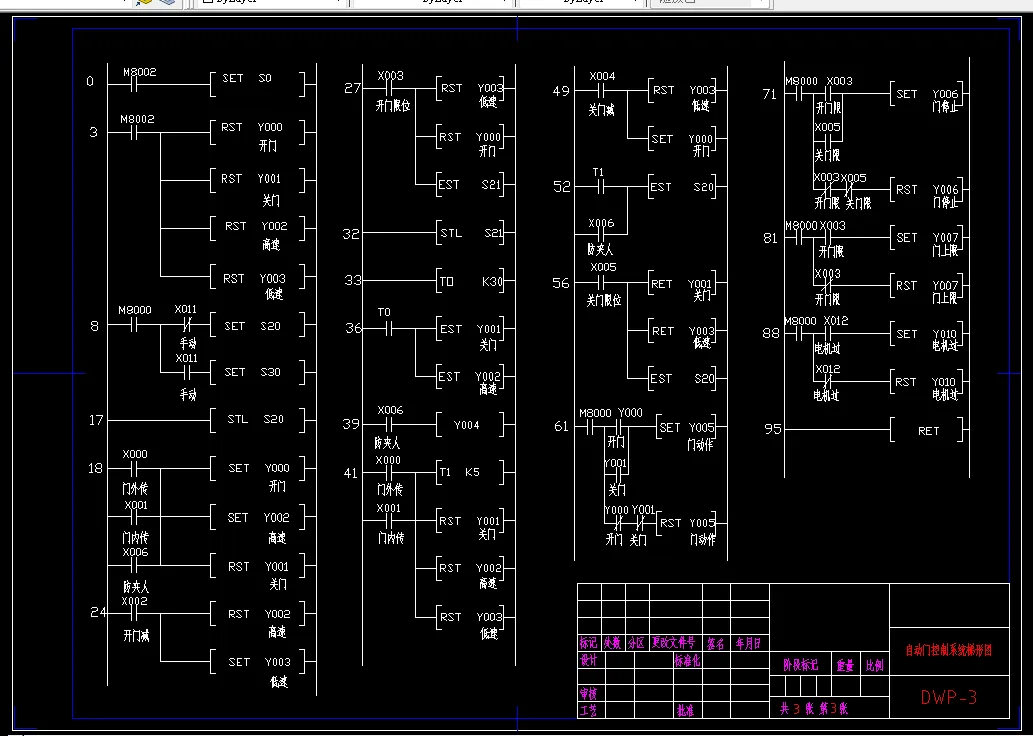Click the SET Y006 instruction
The height and width of the screenshot is (736, 1033).
[x=928, y=94]
